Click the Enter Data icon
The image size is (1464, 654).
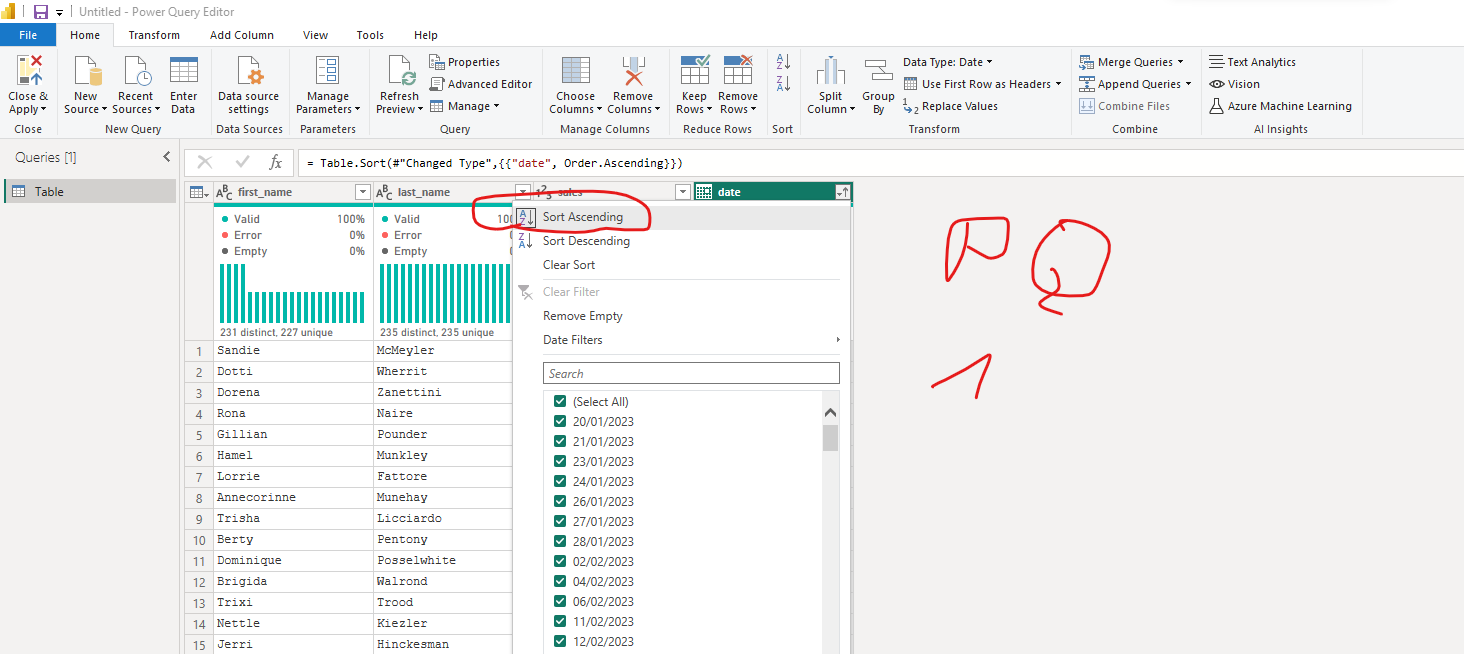pos(183,72)
